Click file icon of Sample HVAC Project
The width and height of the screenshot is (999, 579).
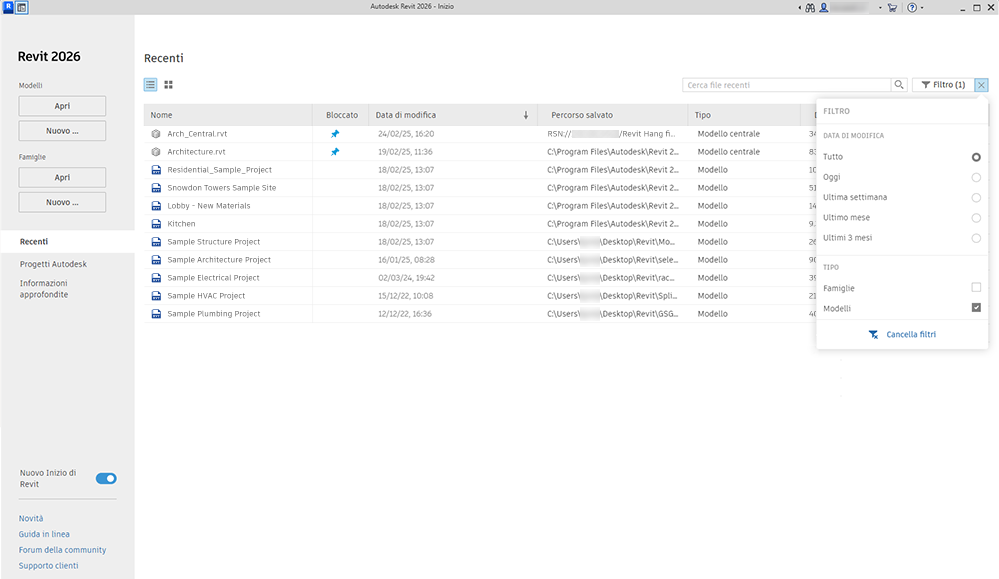coord(156,296)
